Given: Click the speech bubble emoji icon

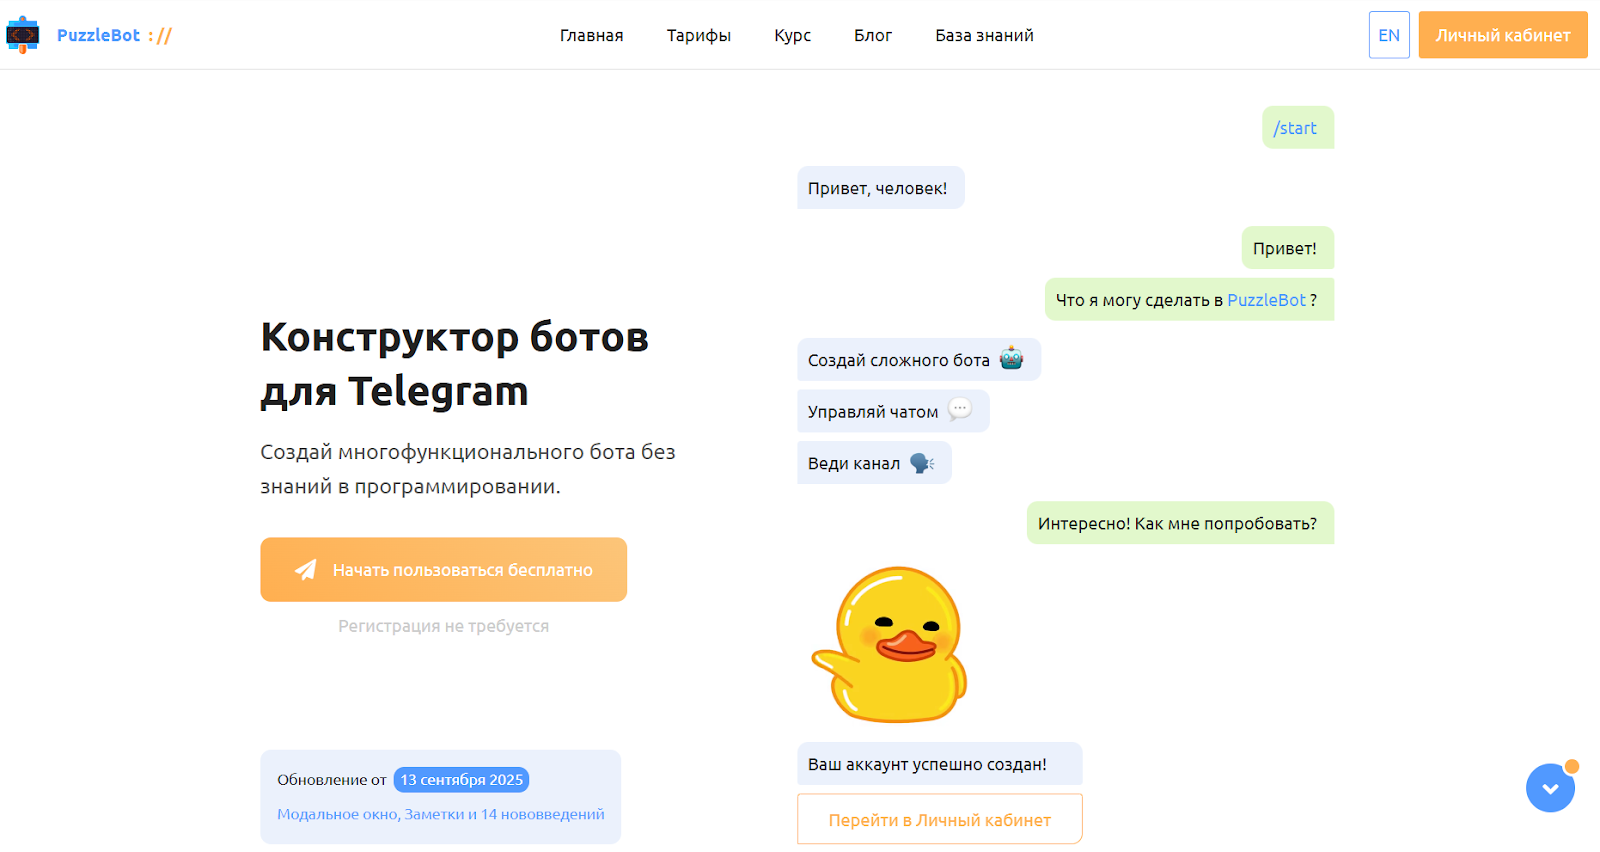Looking at the screenshot, I should tap(959, 410).
